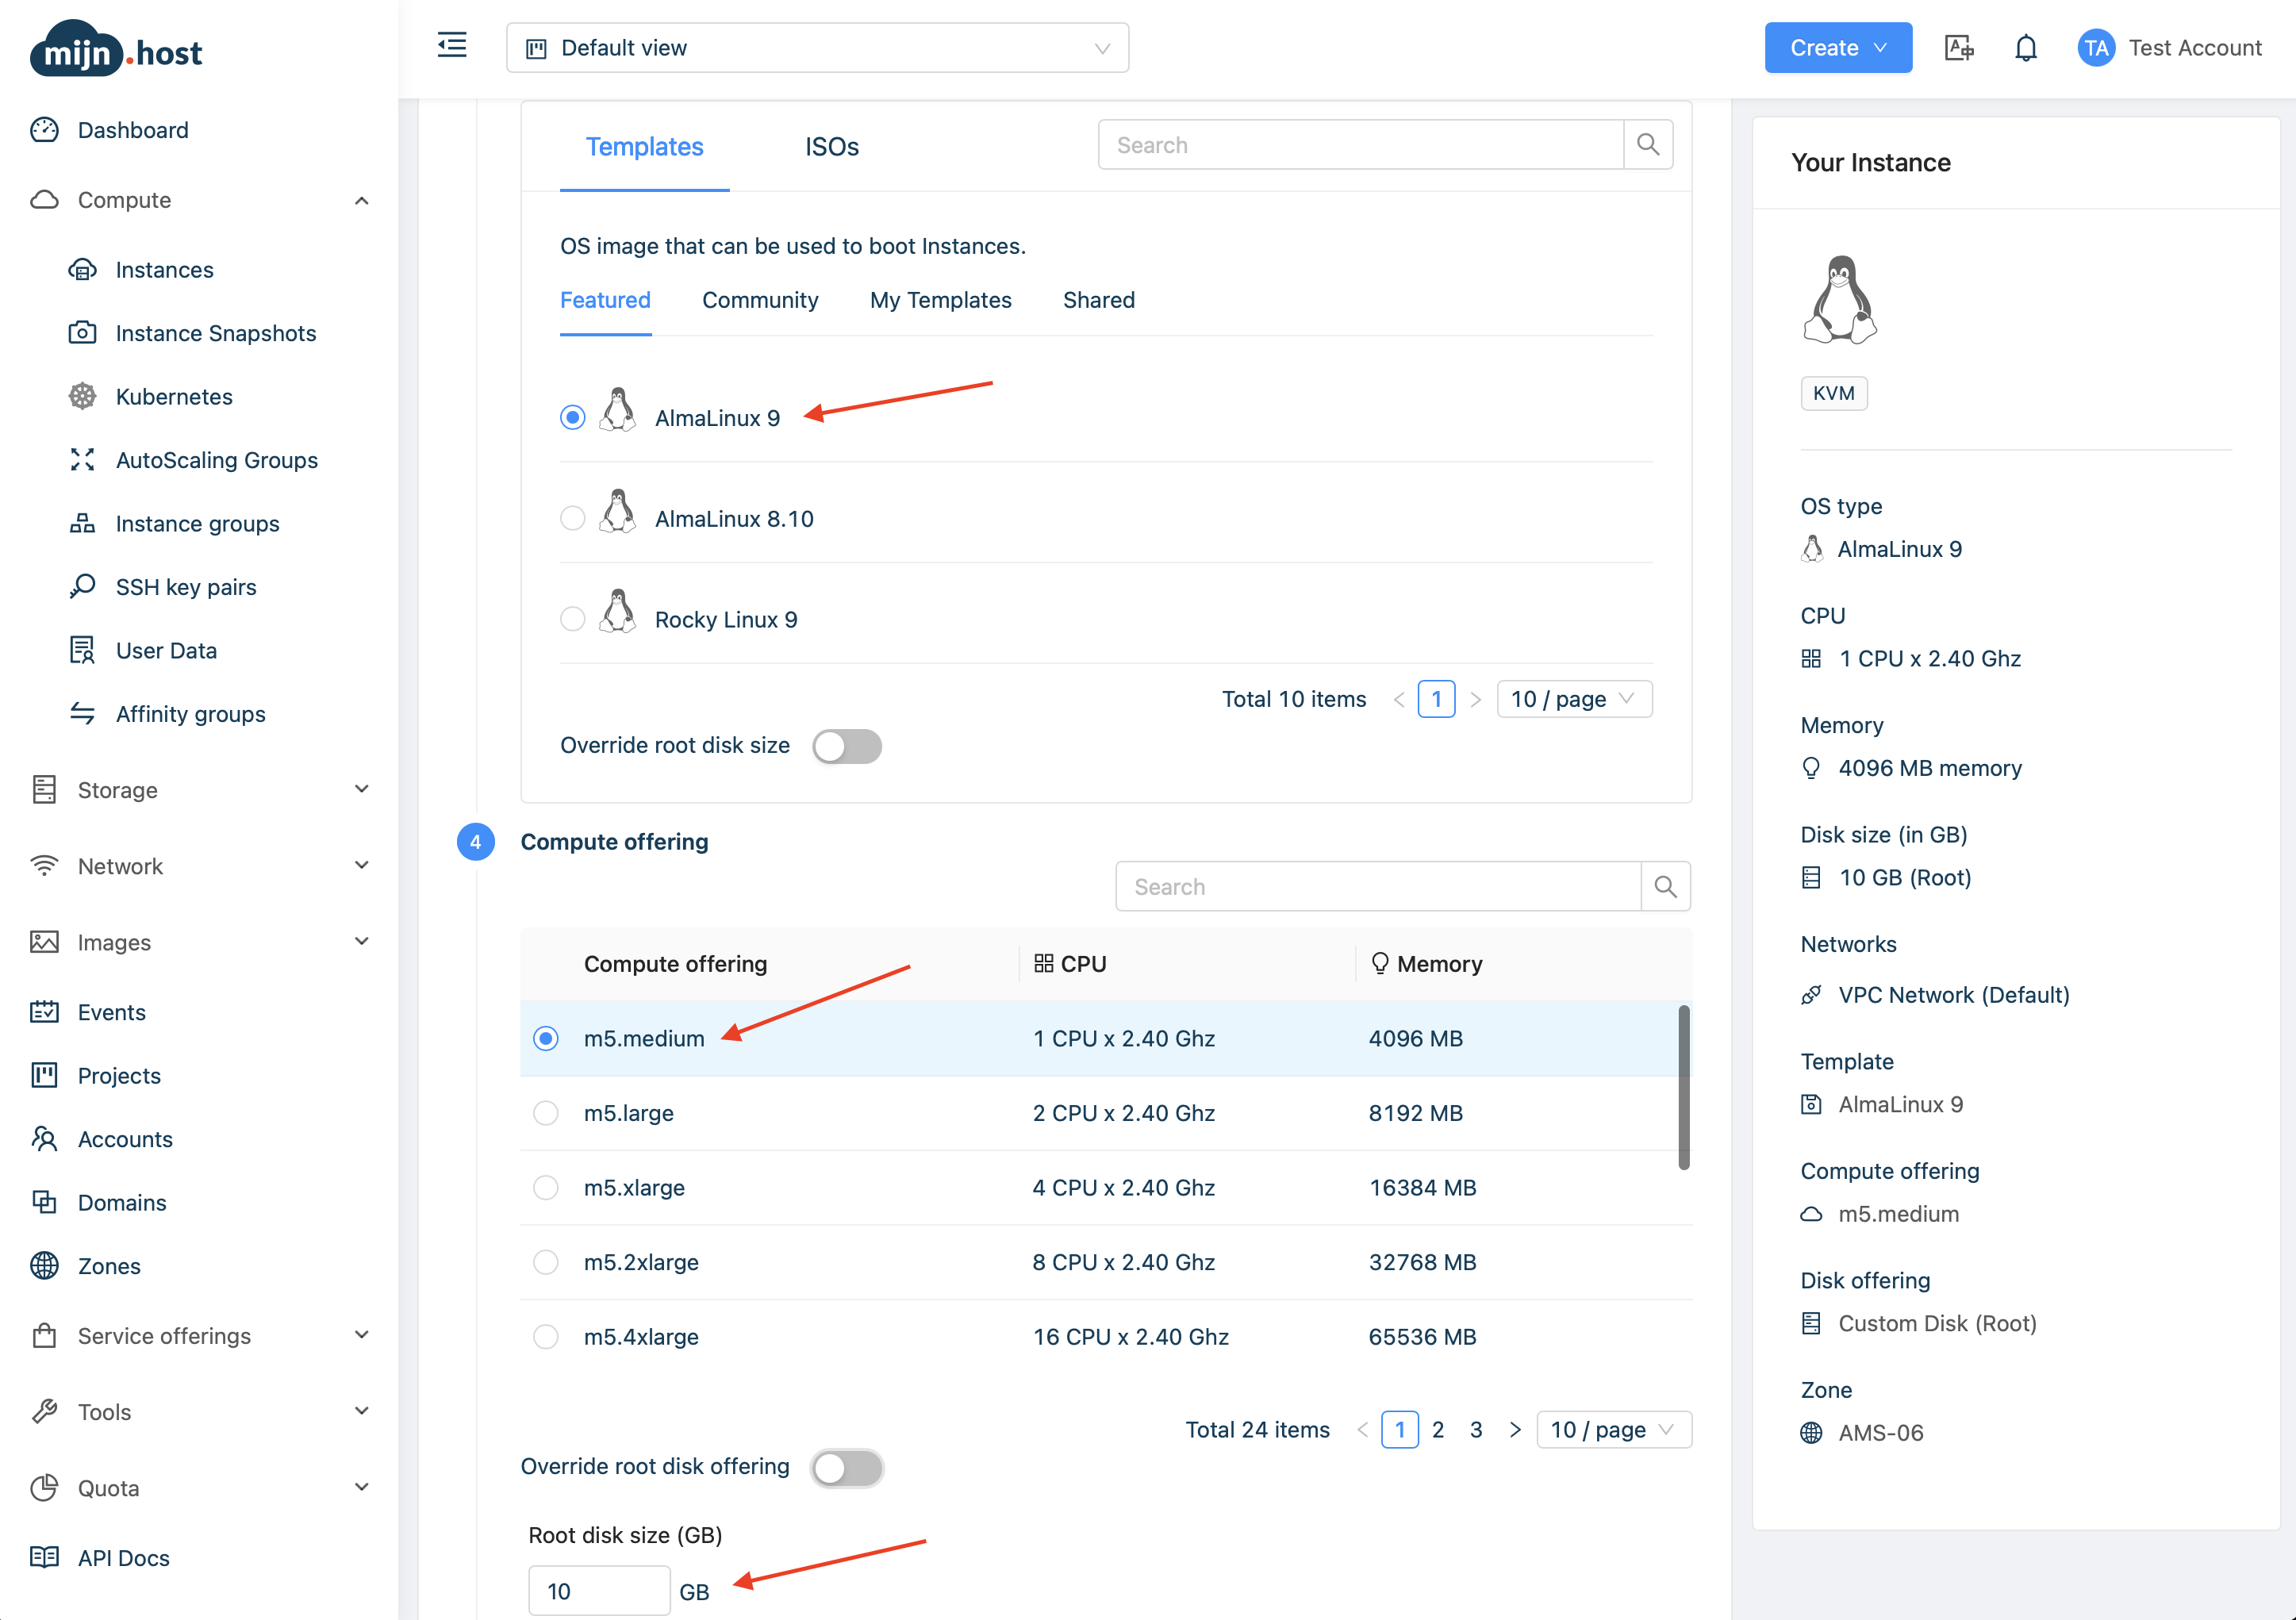Click the compute offering list scrollbar
The image size is (2296, 1620).
1683,1087
